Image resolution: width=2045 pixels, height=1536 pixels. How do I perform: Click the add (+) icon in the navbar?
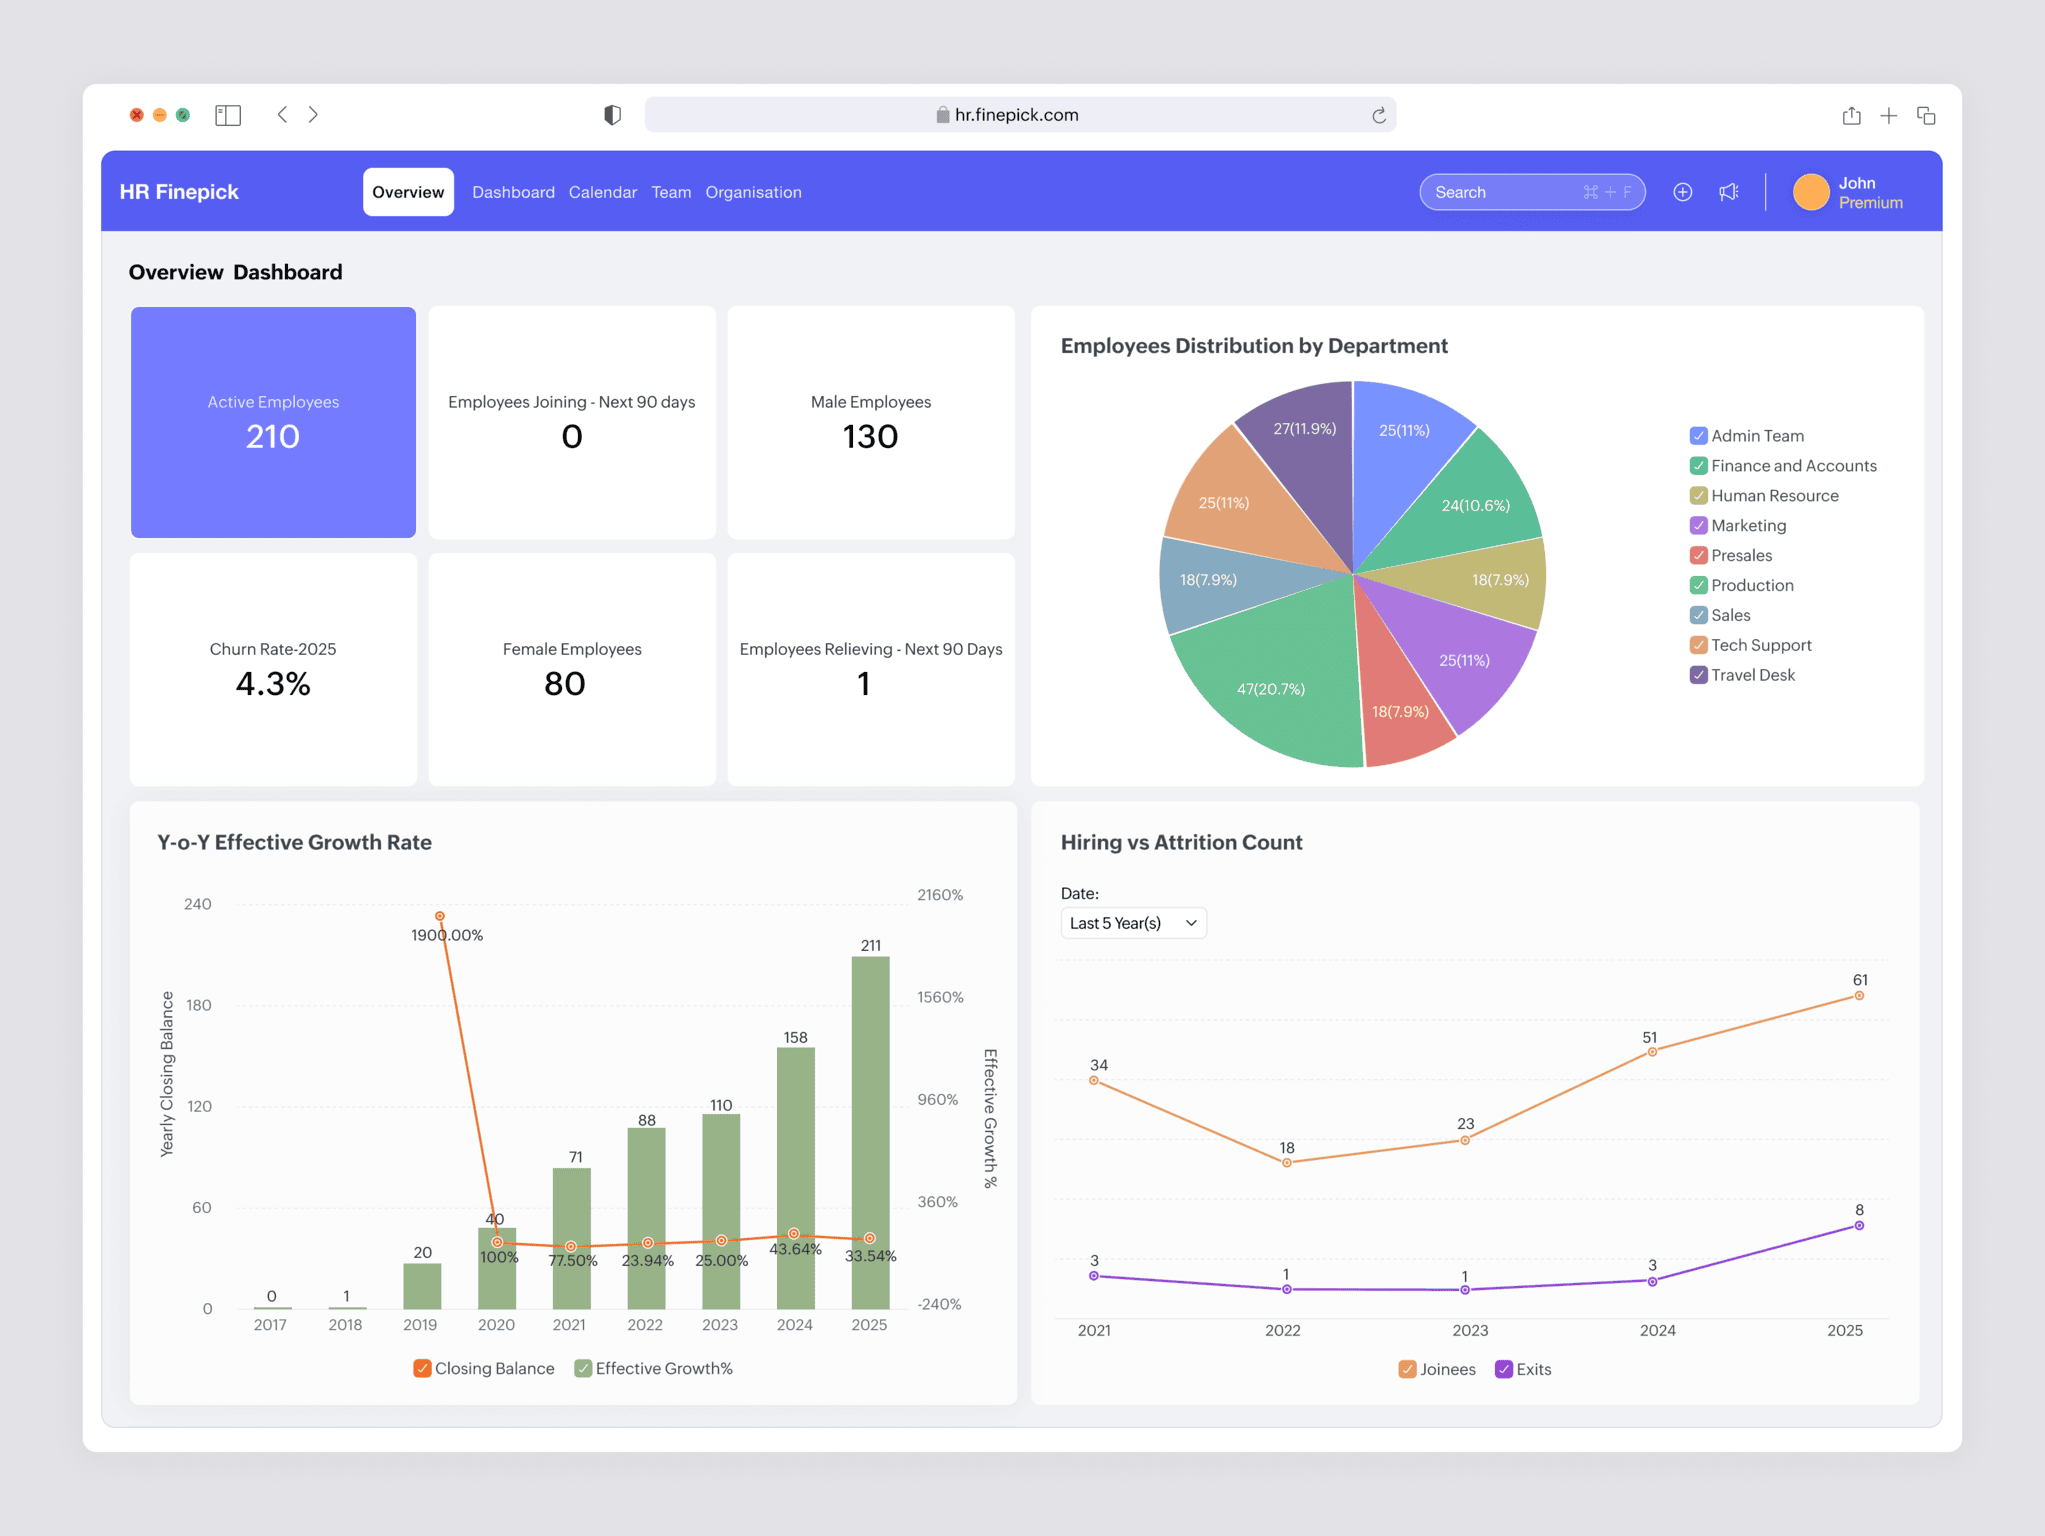[1683, 191]
